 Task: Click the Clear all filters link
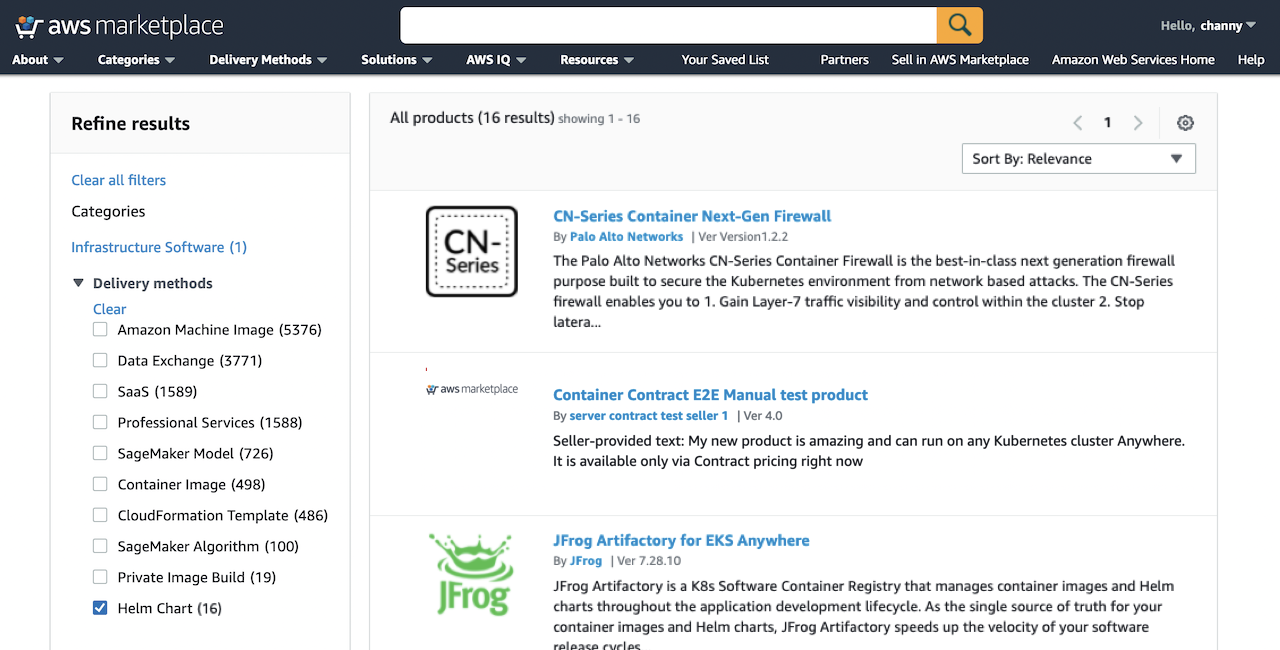coord(119,180)
